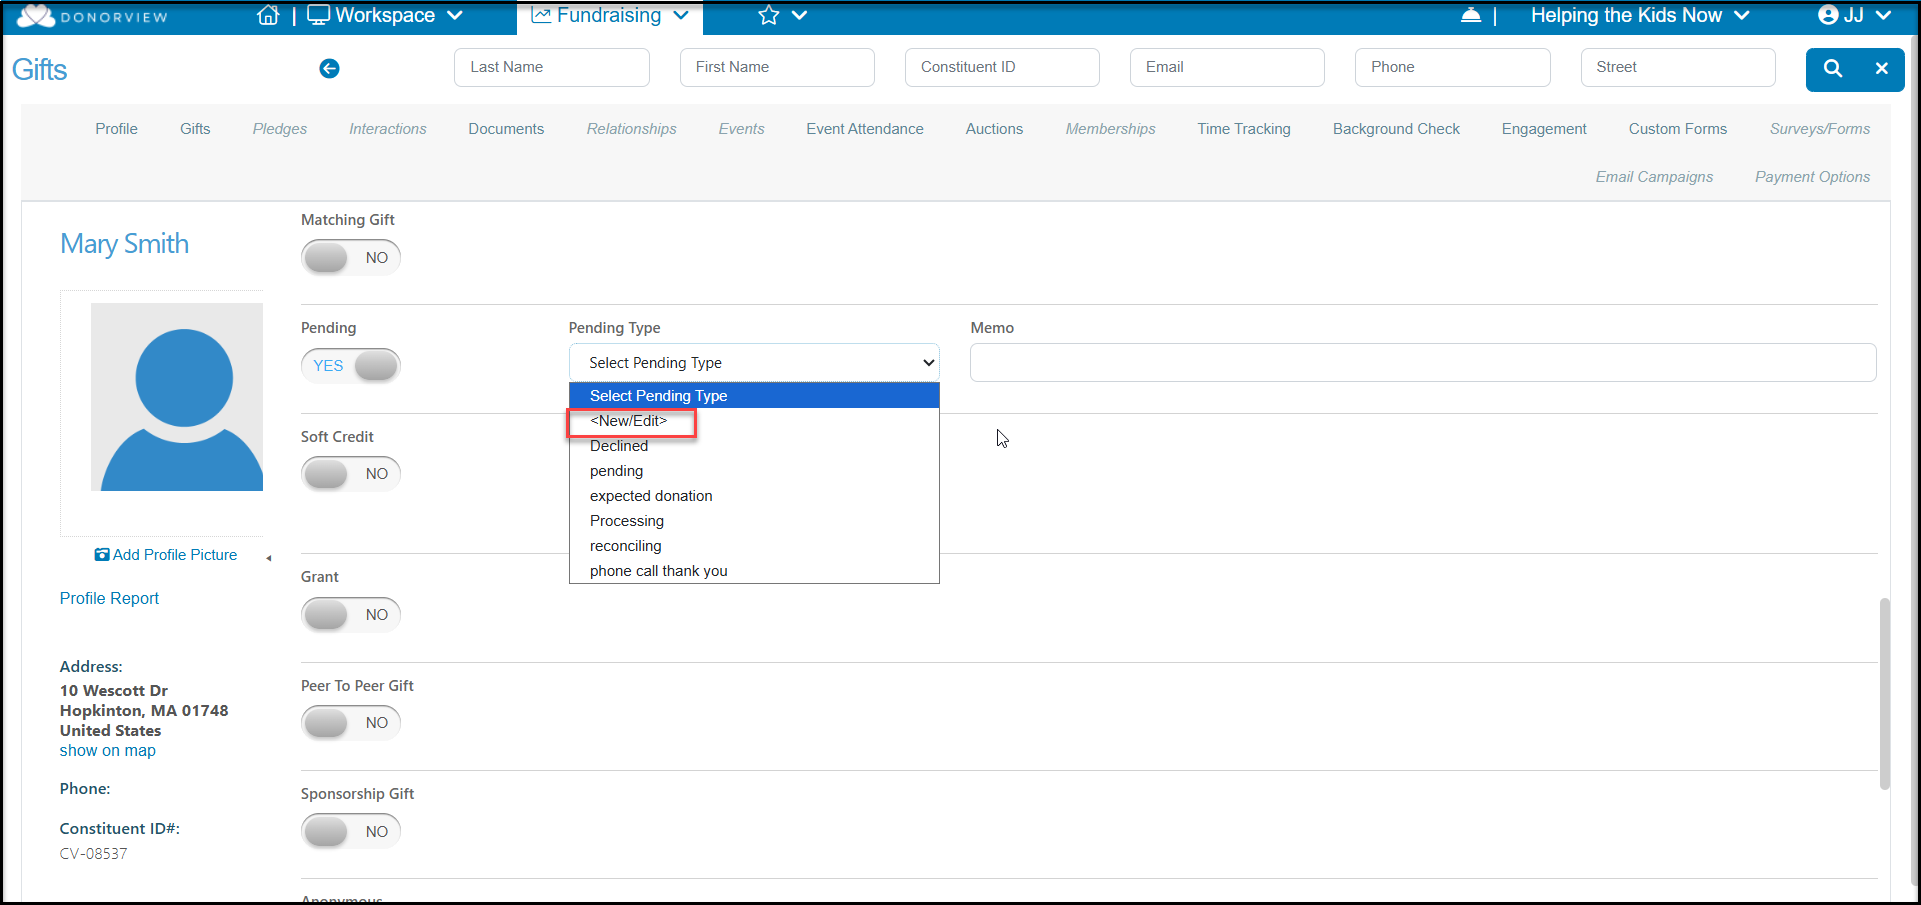Expand the Helping the Kids Now menu
Image resolution: width=1921 pixels, height=905 pixels.
click(1640, 15)
